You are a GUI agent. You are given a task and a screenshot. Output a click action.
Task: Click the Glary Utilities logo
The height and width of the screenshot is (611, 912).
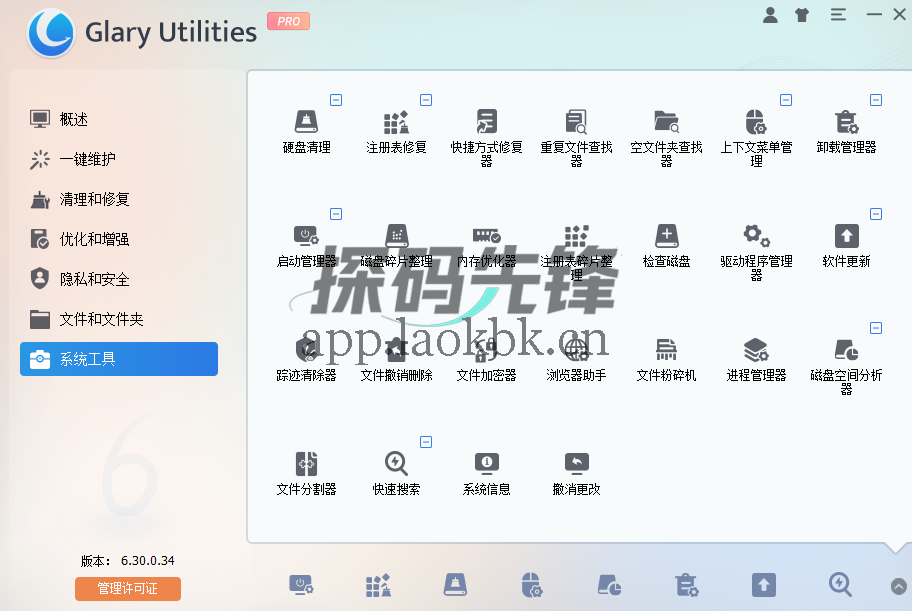pos(51,33)
